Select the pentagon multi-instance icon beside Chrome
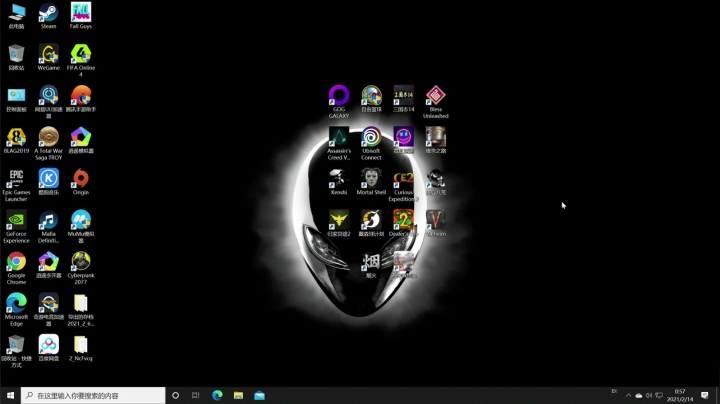Viewport: 720px width, 404px height. point(48,264)
